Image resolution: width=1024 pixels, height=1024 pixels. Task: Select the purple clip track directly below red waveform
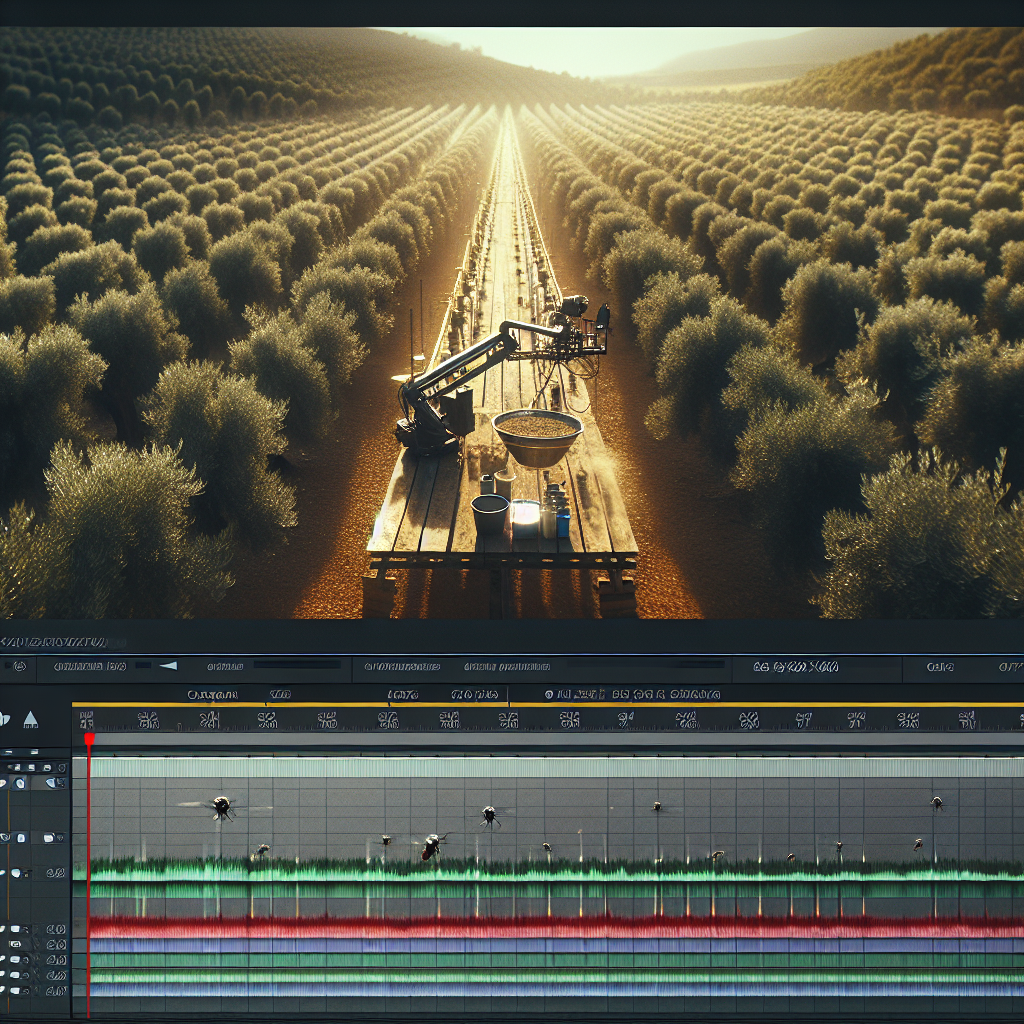pos(556,945)
